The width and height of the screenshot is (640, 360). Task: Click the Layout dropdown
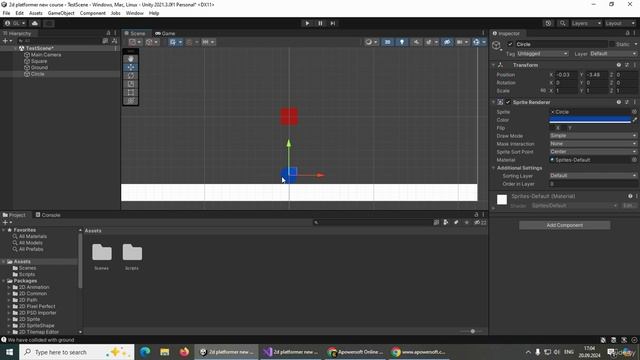point(620,23)
